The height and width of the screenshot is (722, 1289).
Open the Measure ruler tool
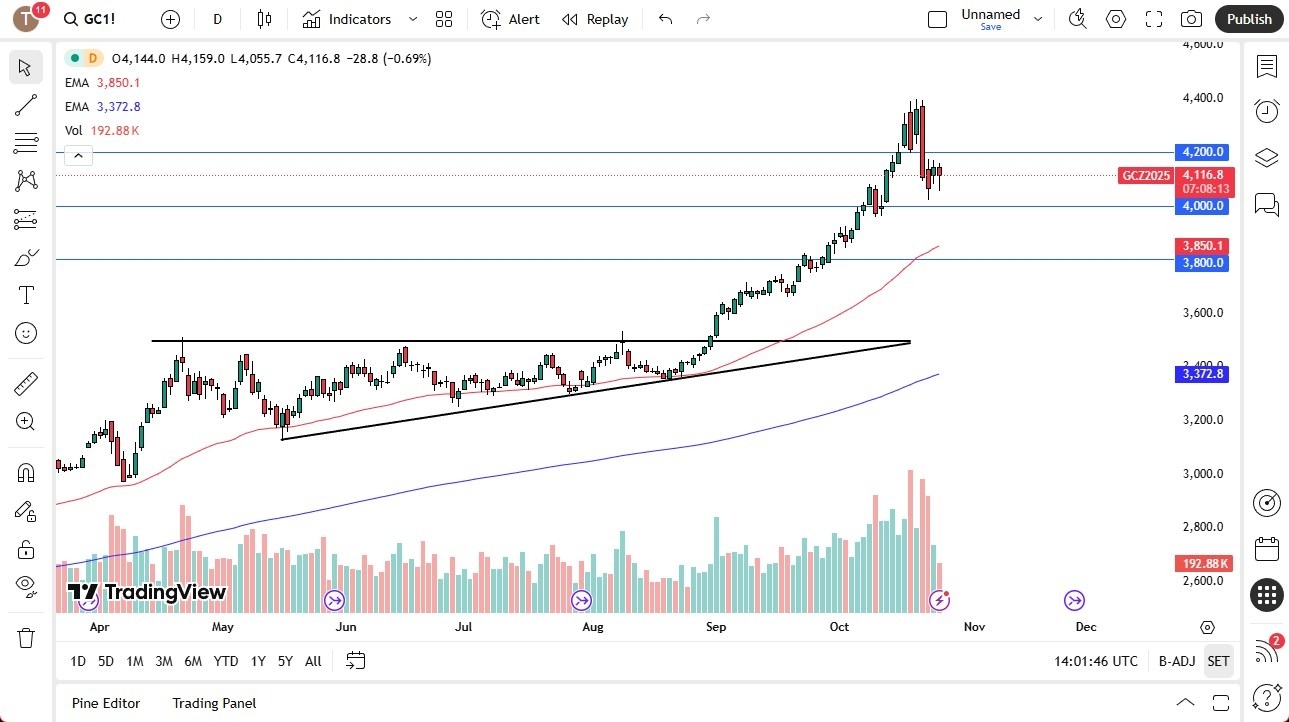25,383
